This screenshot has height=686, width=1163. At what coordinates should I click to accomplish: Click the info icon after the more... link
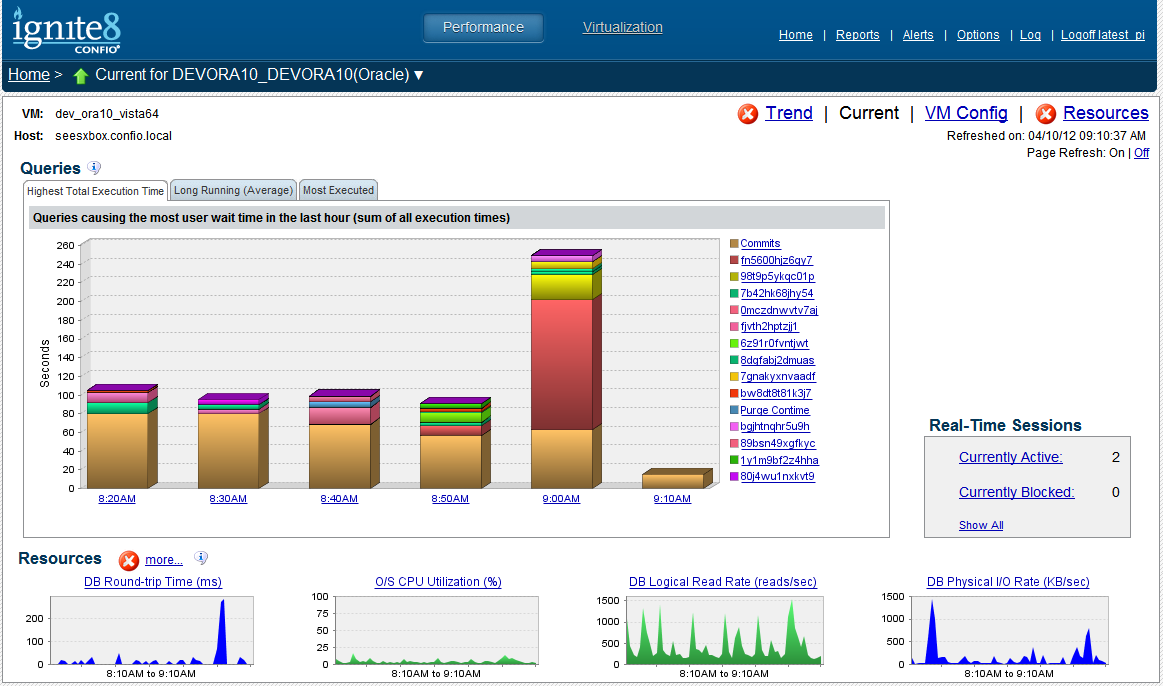pos(201,558)
